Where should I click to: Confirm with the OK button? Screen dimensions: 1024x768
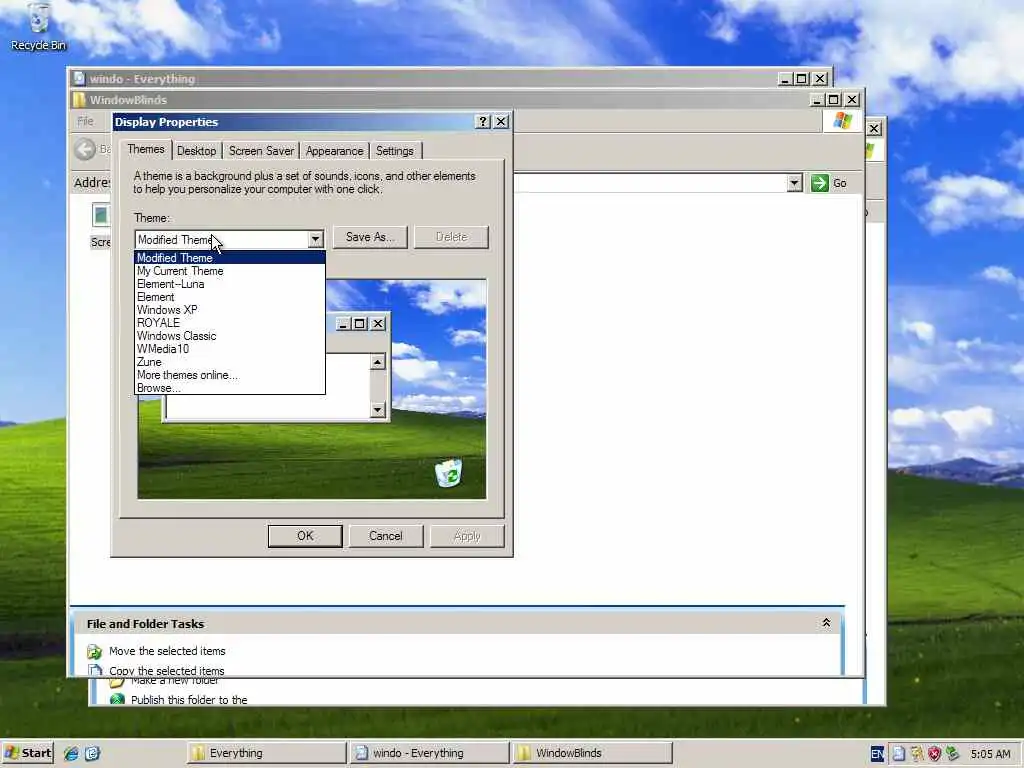point(305,536)
